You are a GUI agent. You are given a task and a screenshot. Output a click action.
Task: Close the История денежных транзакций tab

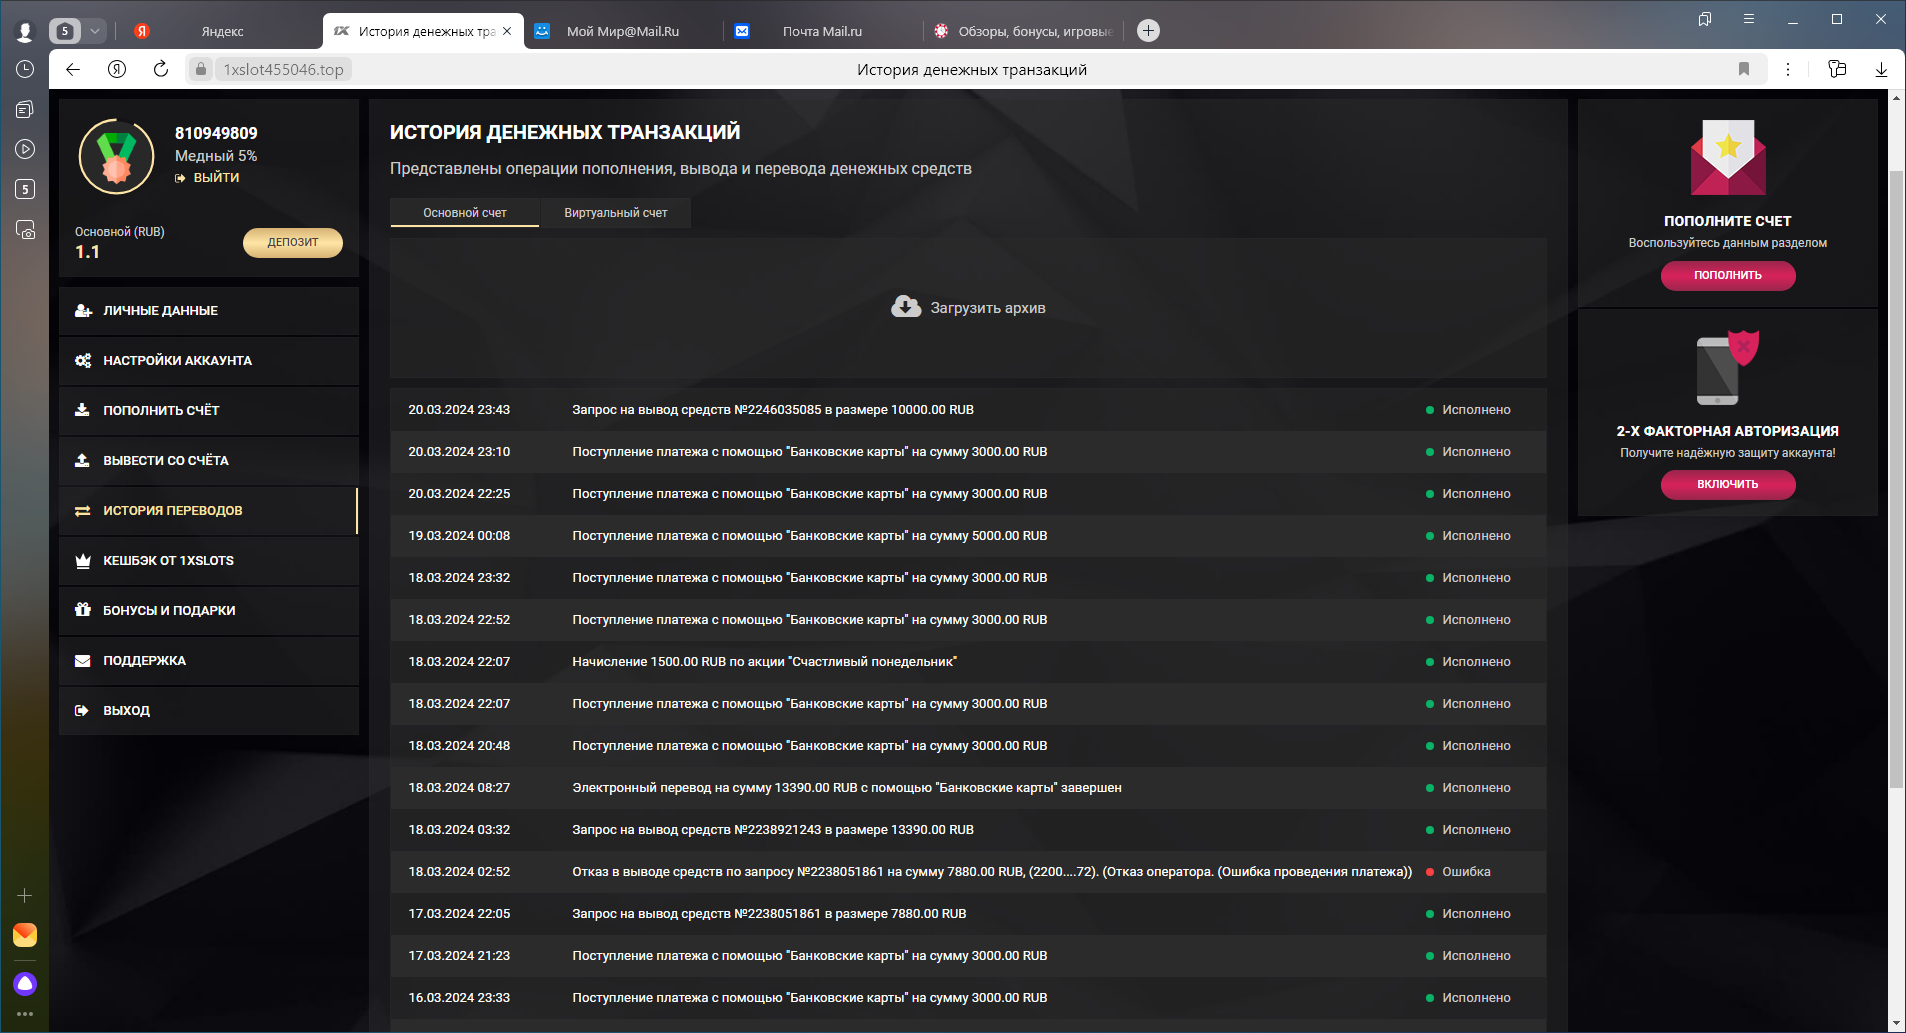tap(507, 31)
